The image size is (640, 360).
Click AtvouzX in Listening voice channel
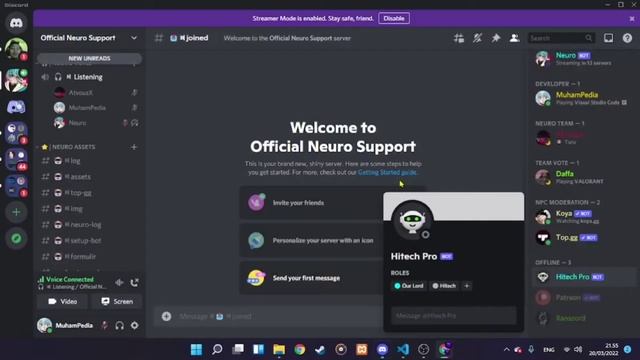pyautogui.click(x=96, y=93)
